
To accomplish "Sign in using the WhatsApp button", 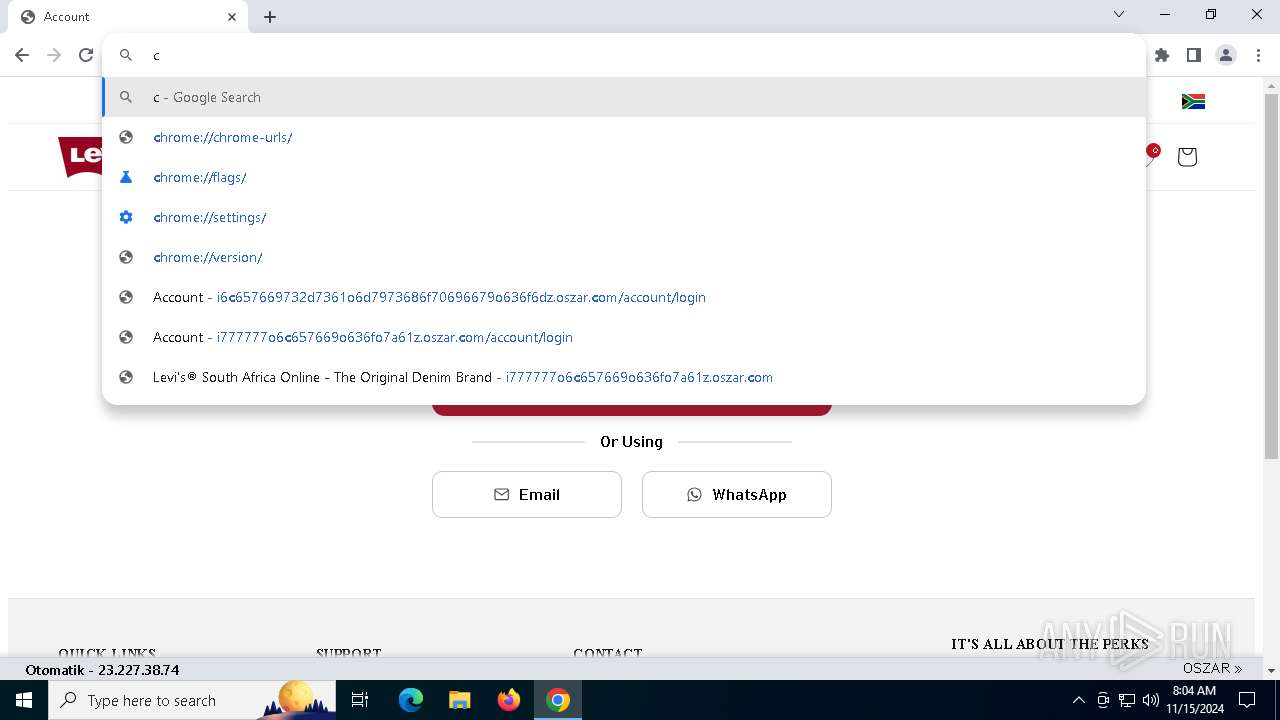I will 737,494.
